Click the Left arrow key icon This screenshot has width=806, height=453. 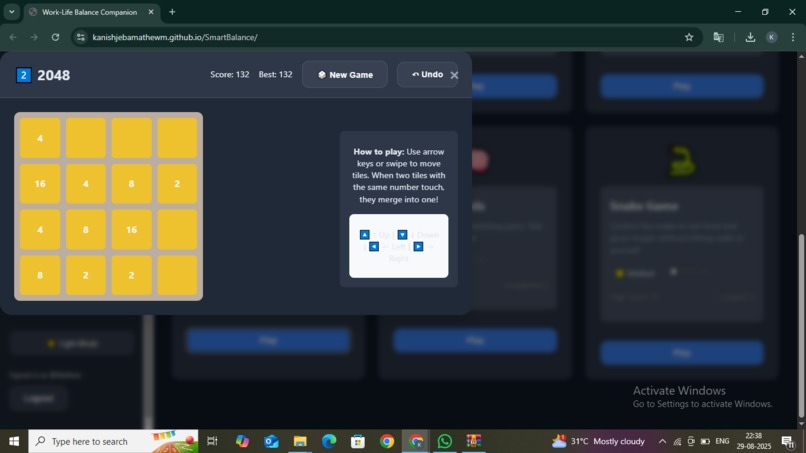click(374, 247)
